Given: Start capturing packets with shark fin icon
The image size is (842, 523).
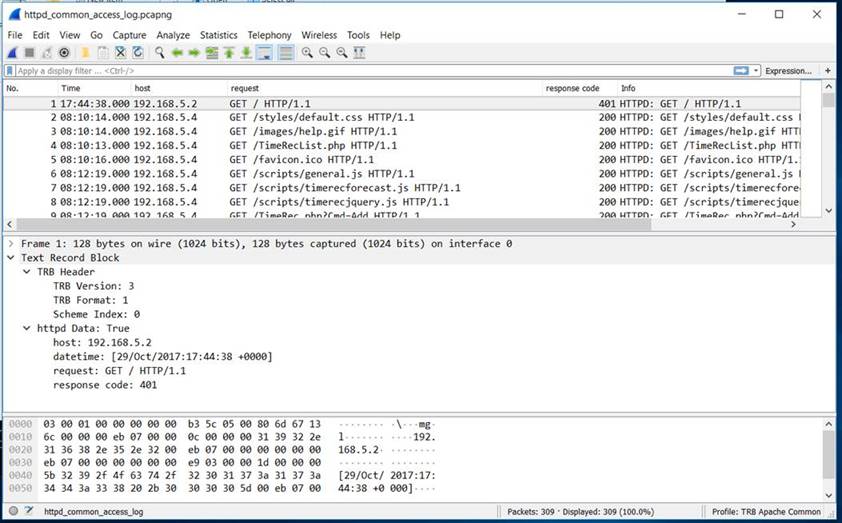Looking at the screenshot, I should (x=12, y=53).
